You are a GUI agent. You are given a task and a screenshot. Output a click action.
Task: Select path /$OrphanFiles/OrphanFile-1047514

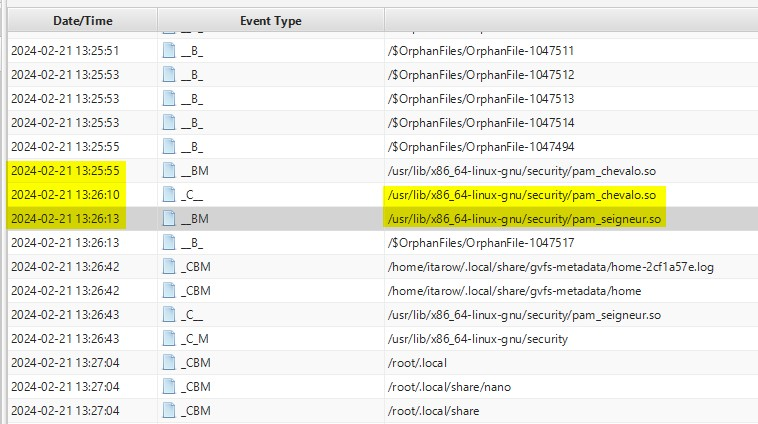click(x=481, y=123)
